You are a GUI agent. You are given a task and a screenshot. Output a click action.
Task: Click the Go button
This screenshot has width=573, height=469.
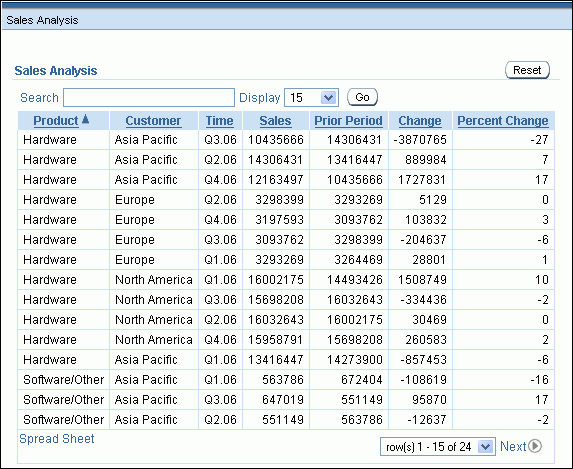362,97
